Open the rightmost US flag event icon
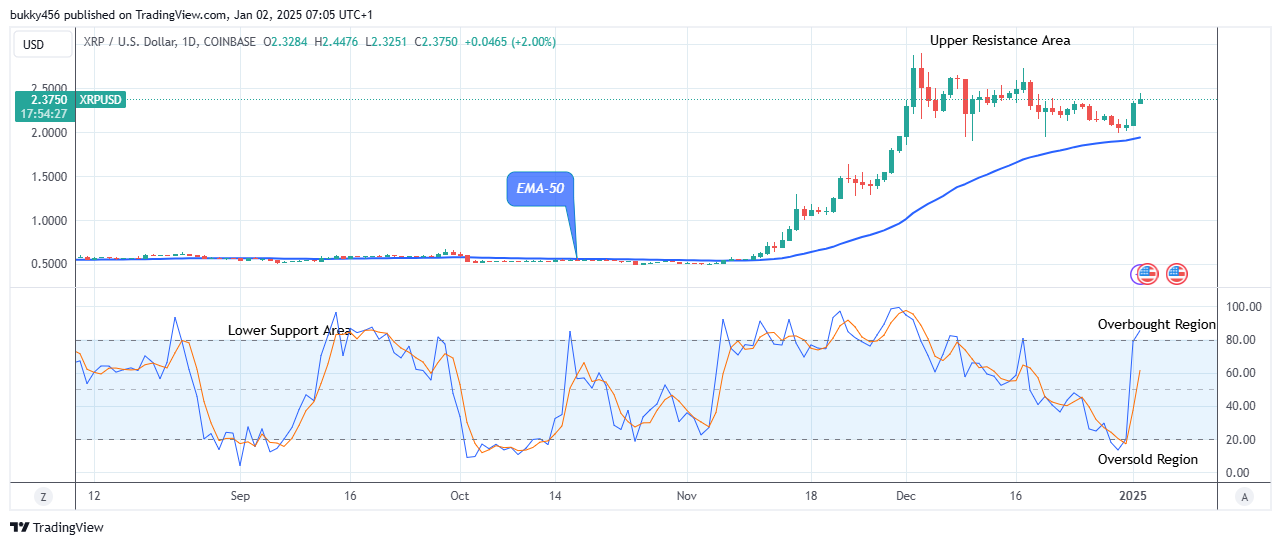 tap(1177, 273)
